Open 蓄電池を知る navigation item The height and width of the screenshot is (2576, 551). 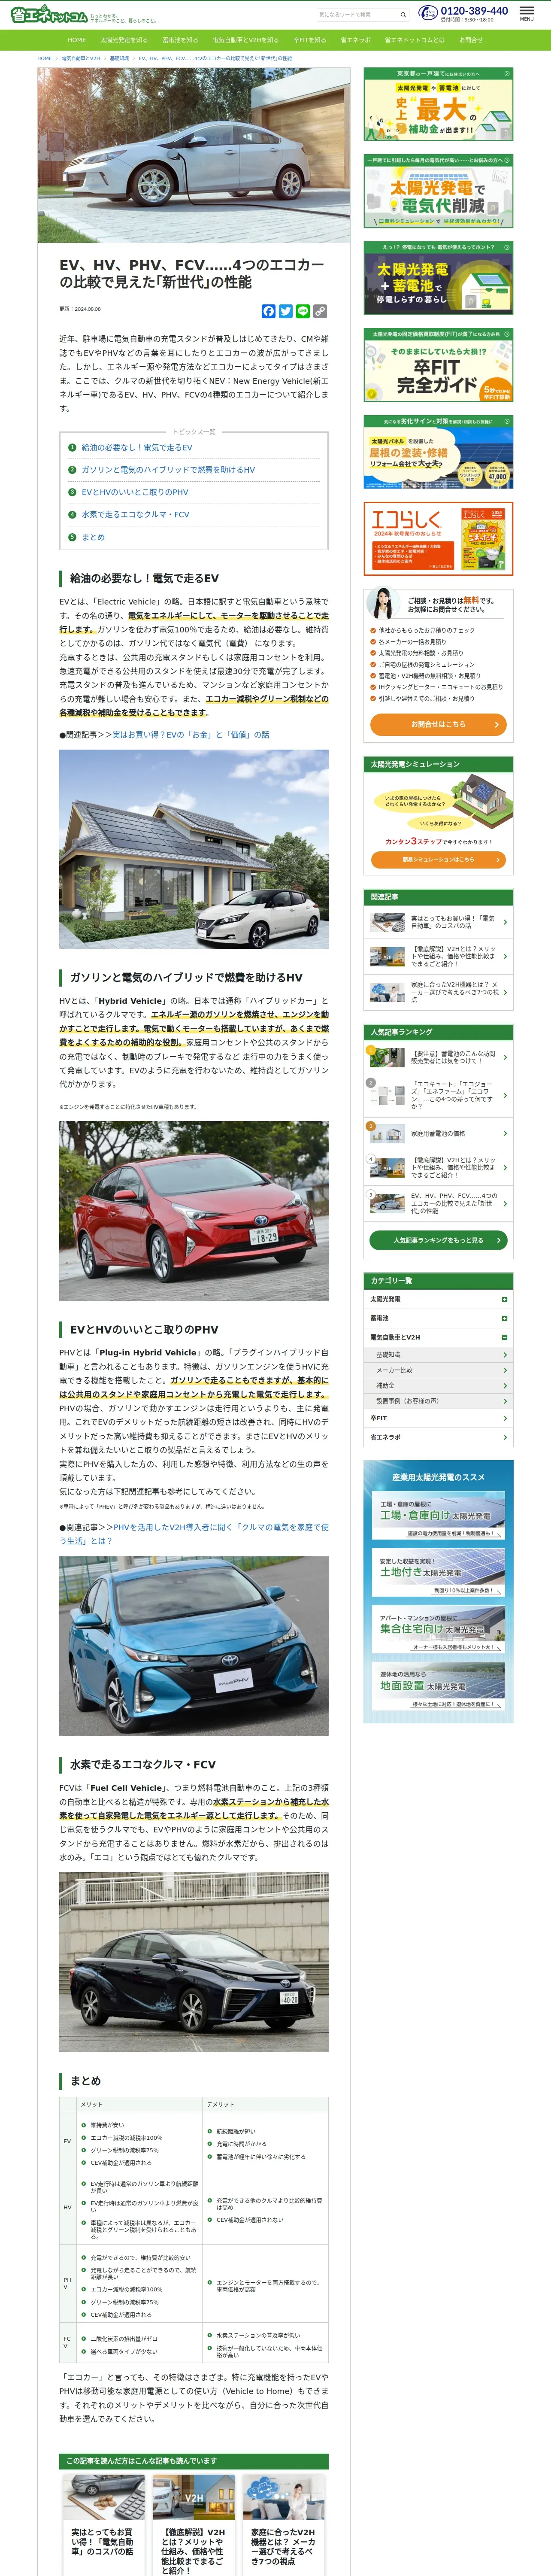click(180, 40)
